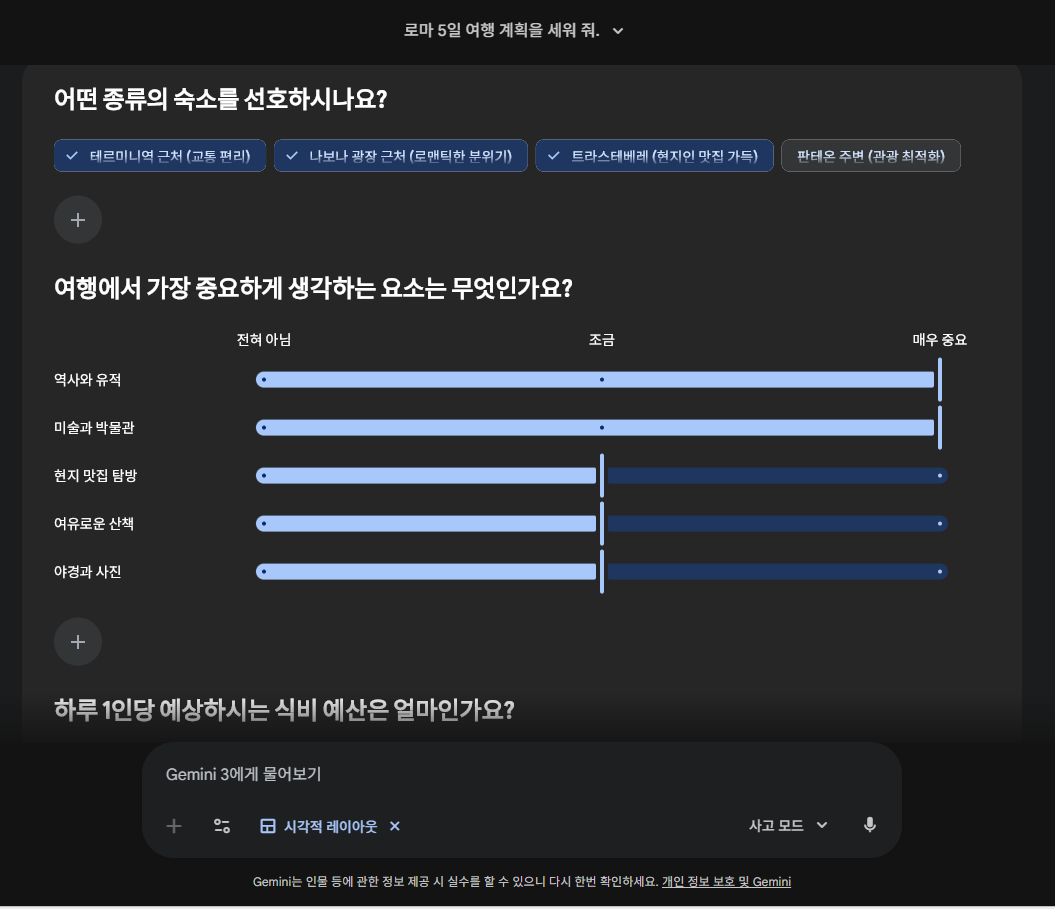Set 현지 맛집 탐방 slider to 조금
Viewport: 1055px width, 909px height.
click(601, 475)
